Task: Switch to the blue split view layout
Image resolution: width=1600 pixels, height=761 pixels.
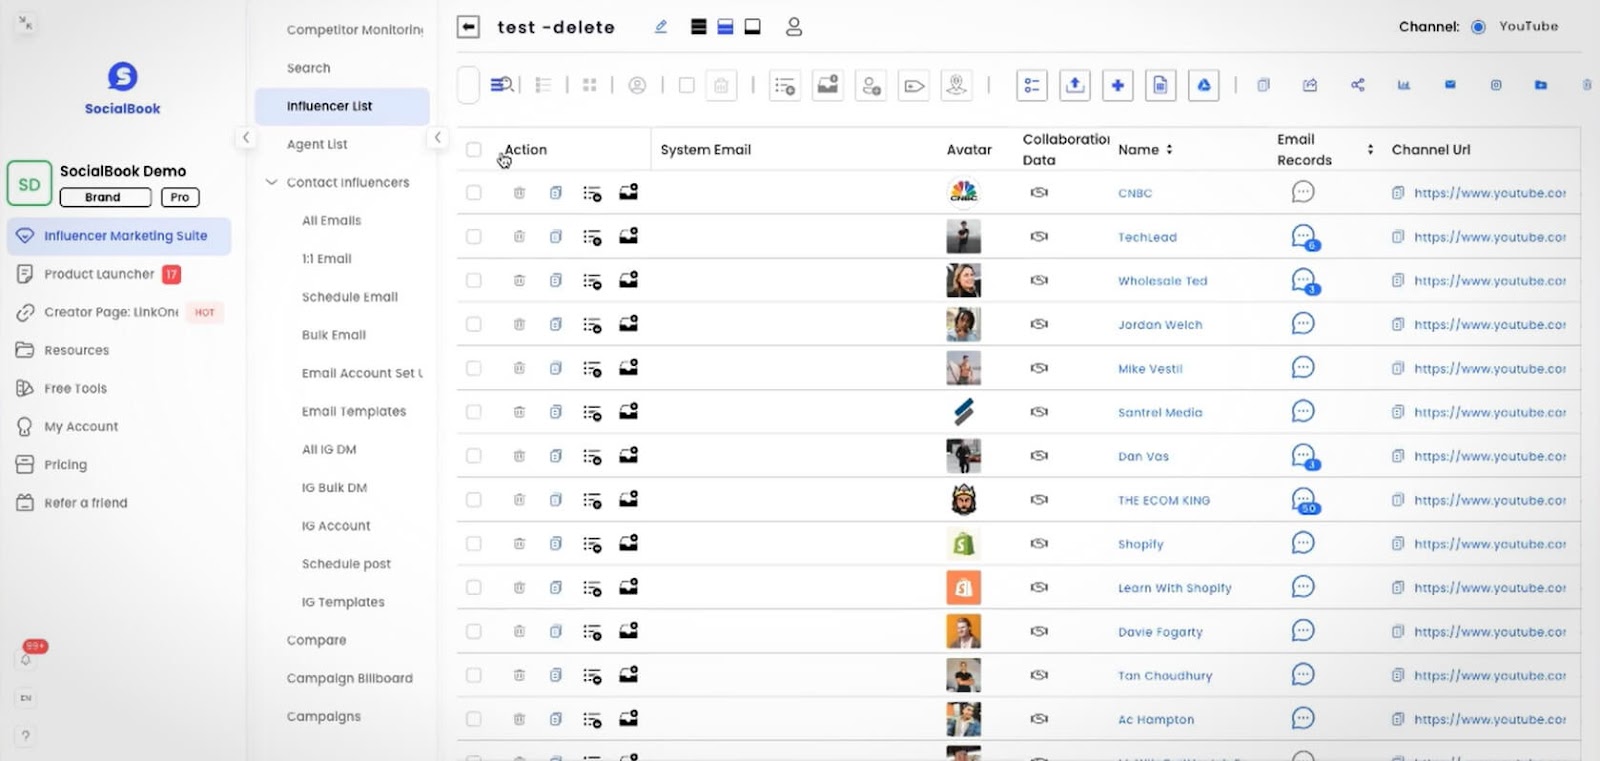Action: click(726, 27)
